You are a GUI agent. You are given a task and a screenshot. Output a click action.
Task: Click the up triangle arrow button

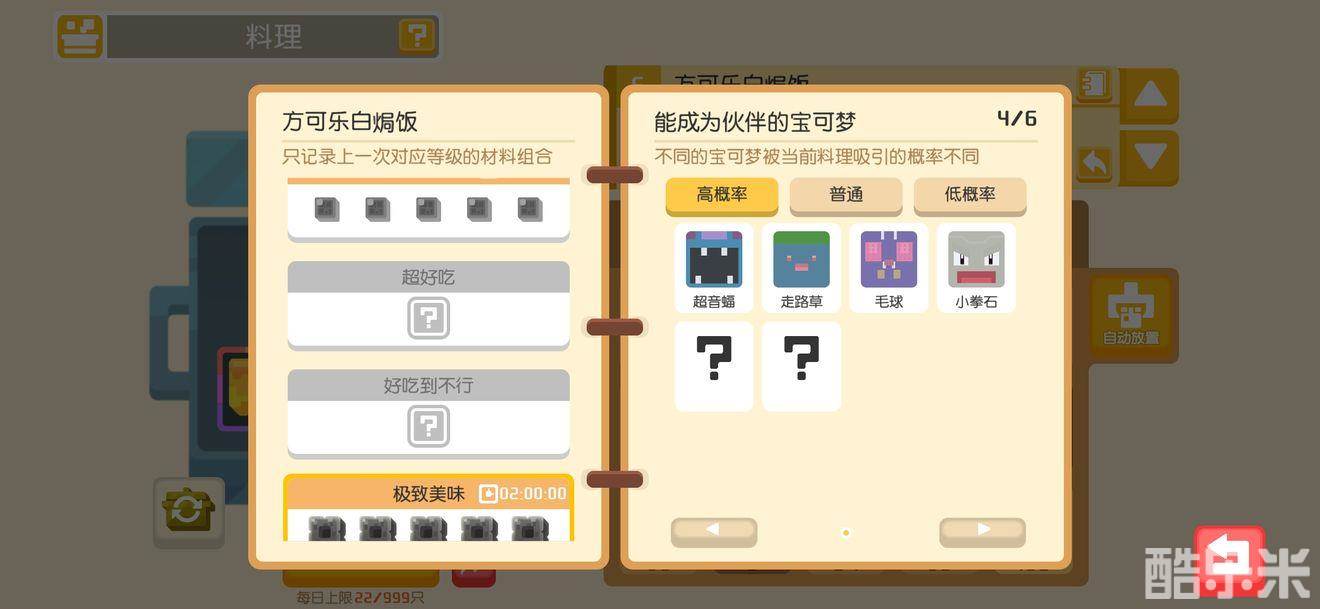click(x=1150, y=96)
